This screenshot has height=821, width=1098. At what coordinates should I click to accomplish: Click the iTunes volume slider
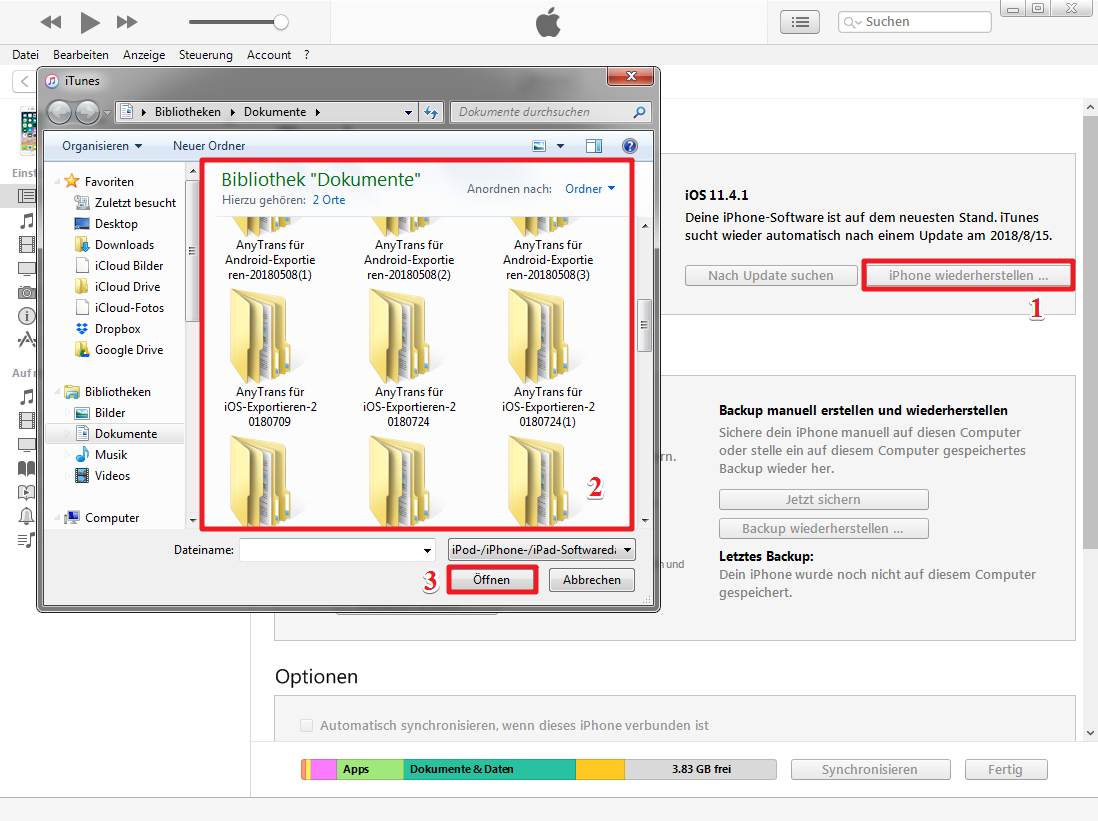[238, 22]
